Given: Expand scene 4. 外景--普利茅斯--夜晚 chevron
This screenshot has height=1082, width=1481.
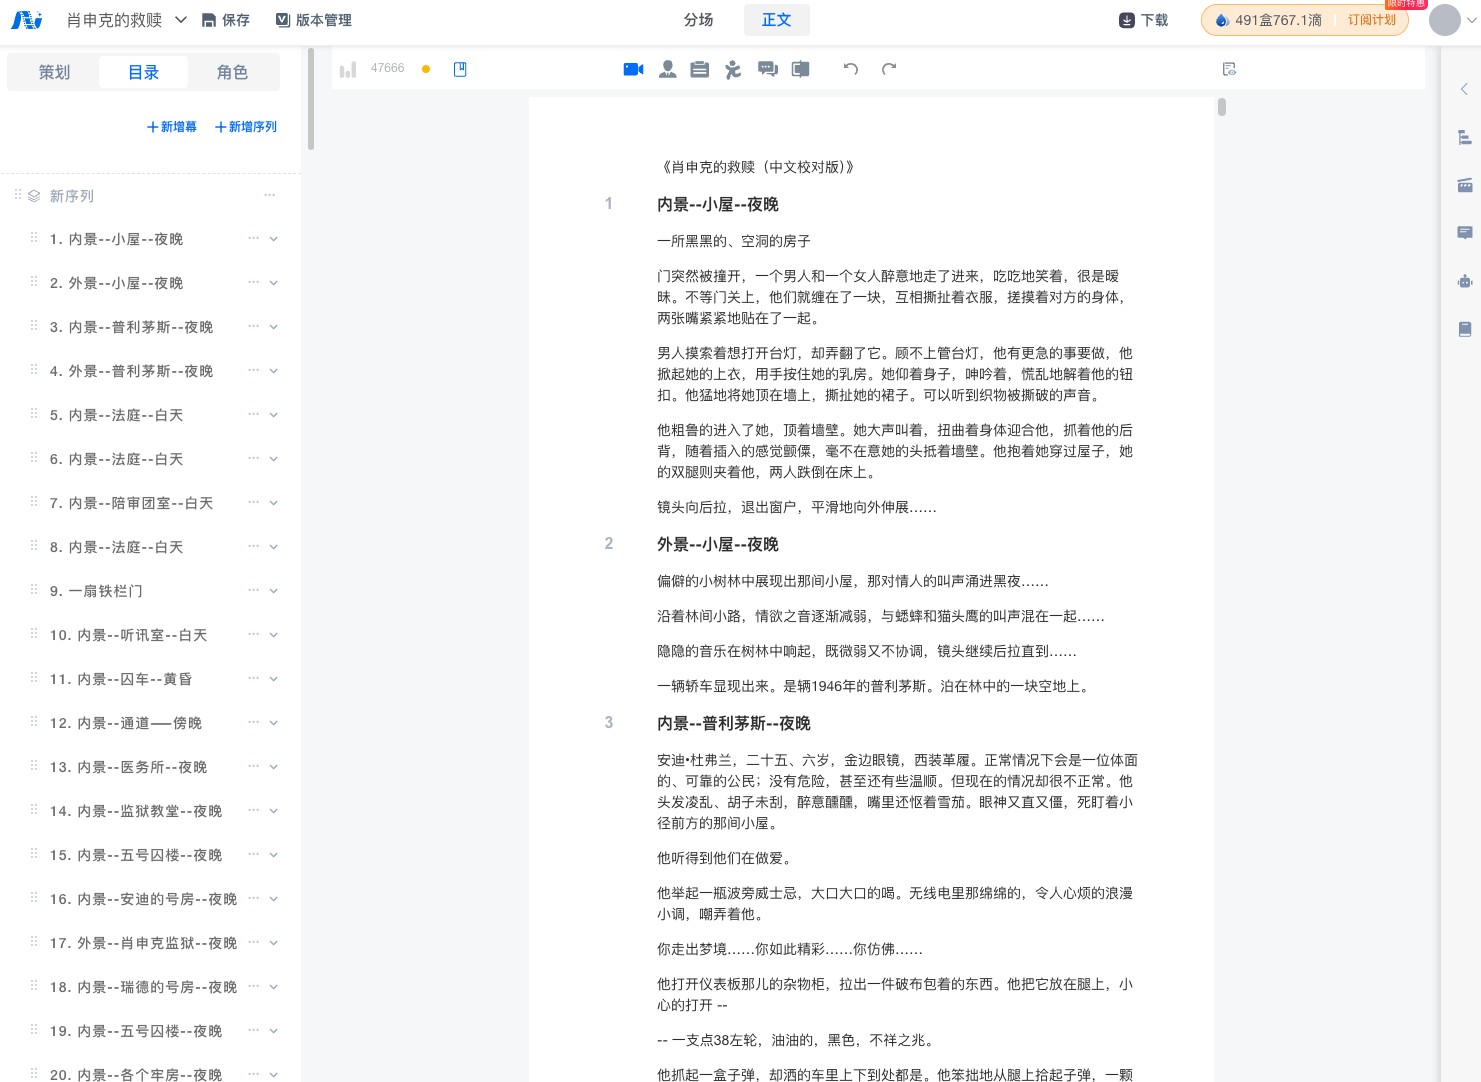Looking at the screenshot, I should 274,371.
